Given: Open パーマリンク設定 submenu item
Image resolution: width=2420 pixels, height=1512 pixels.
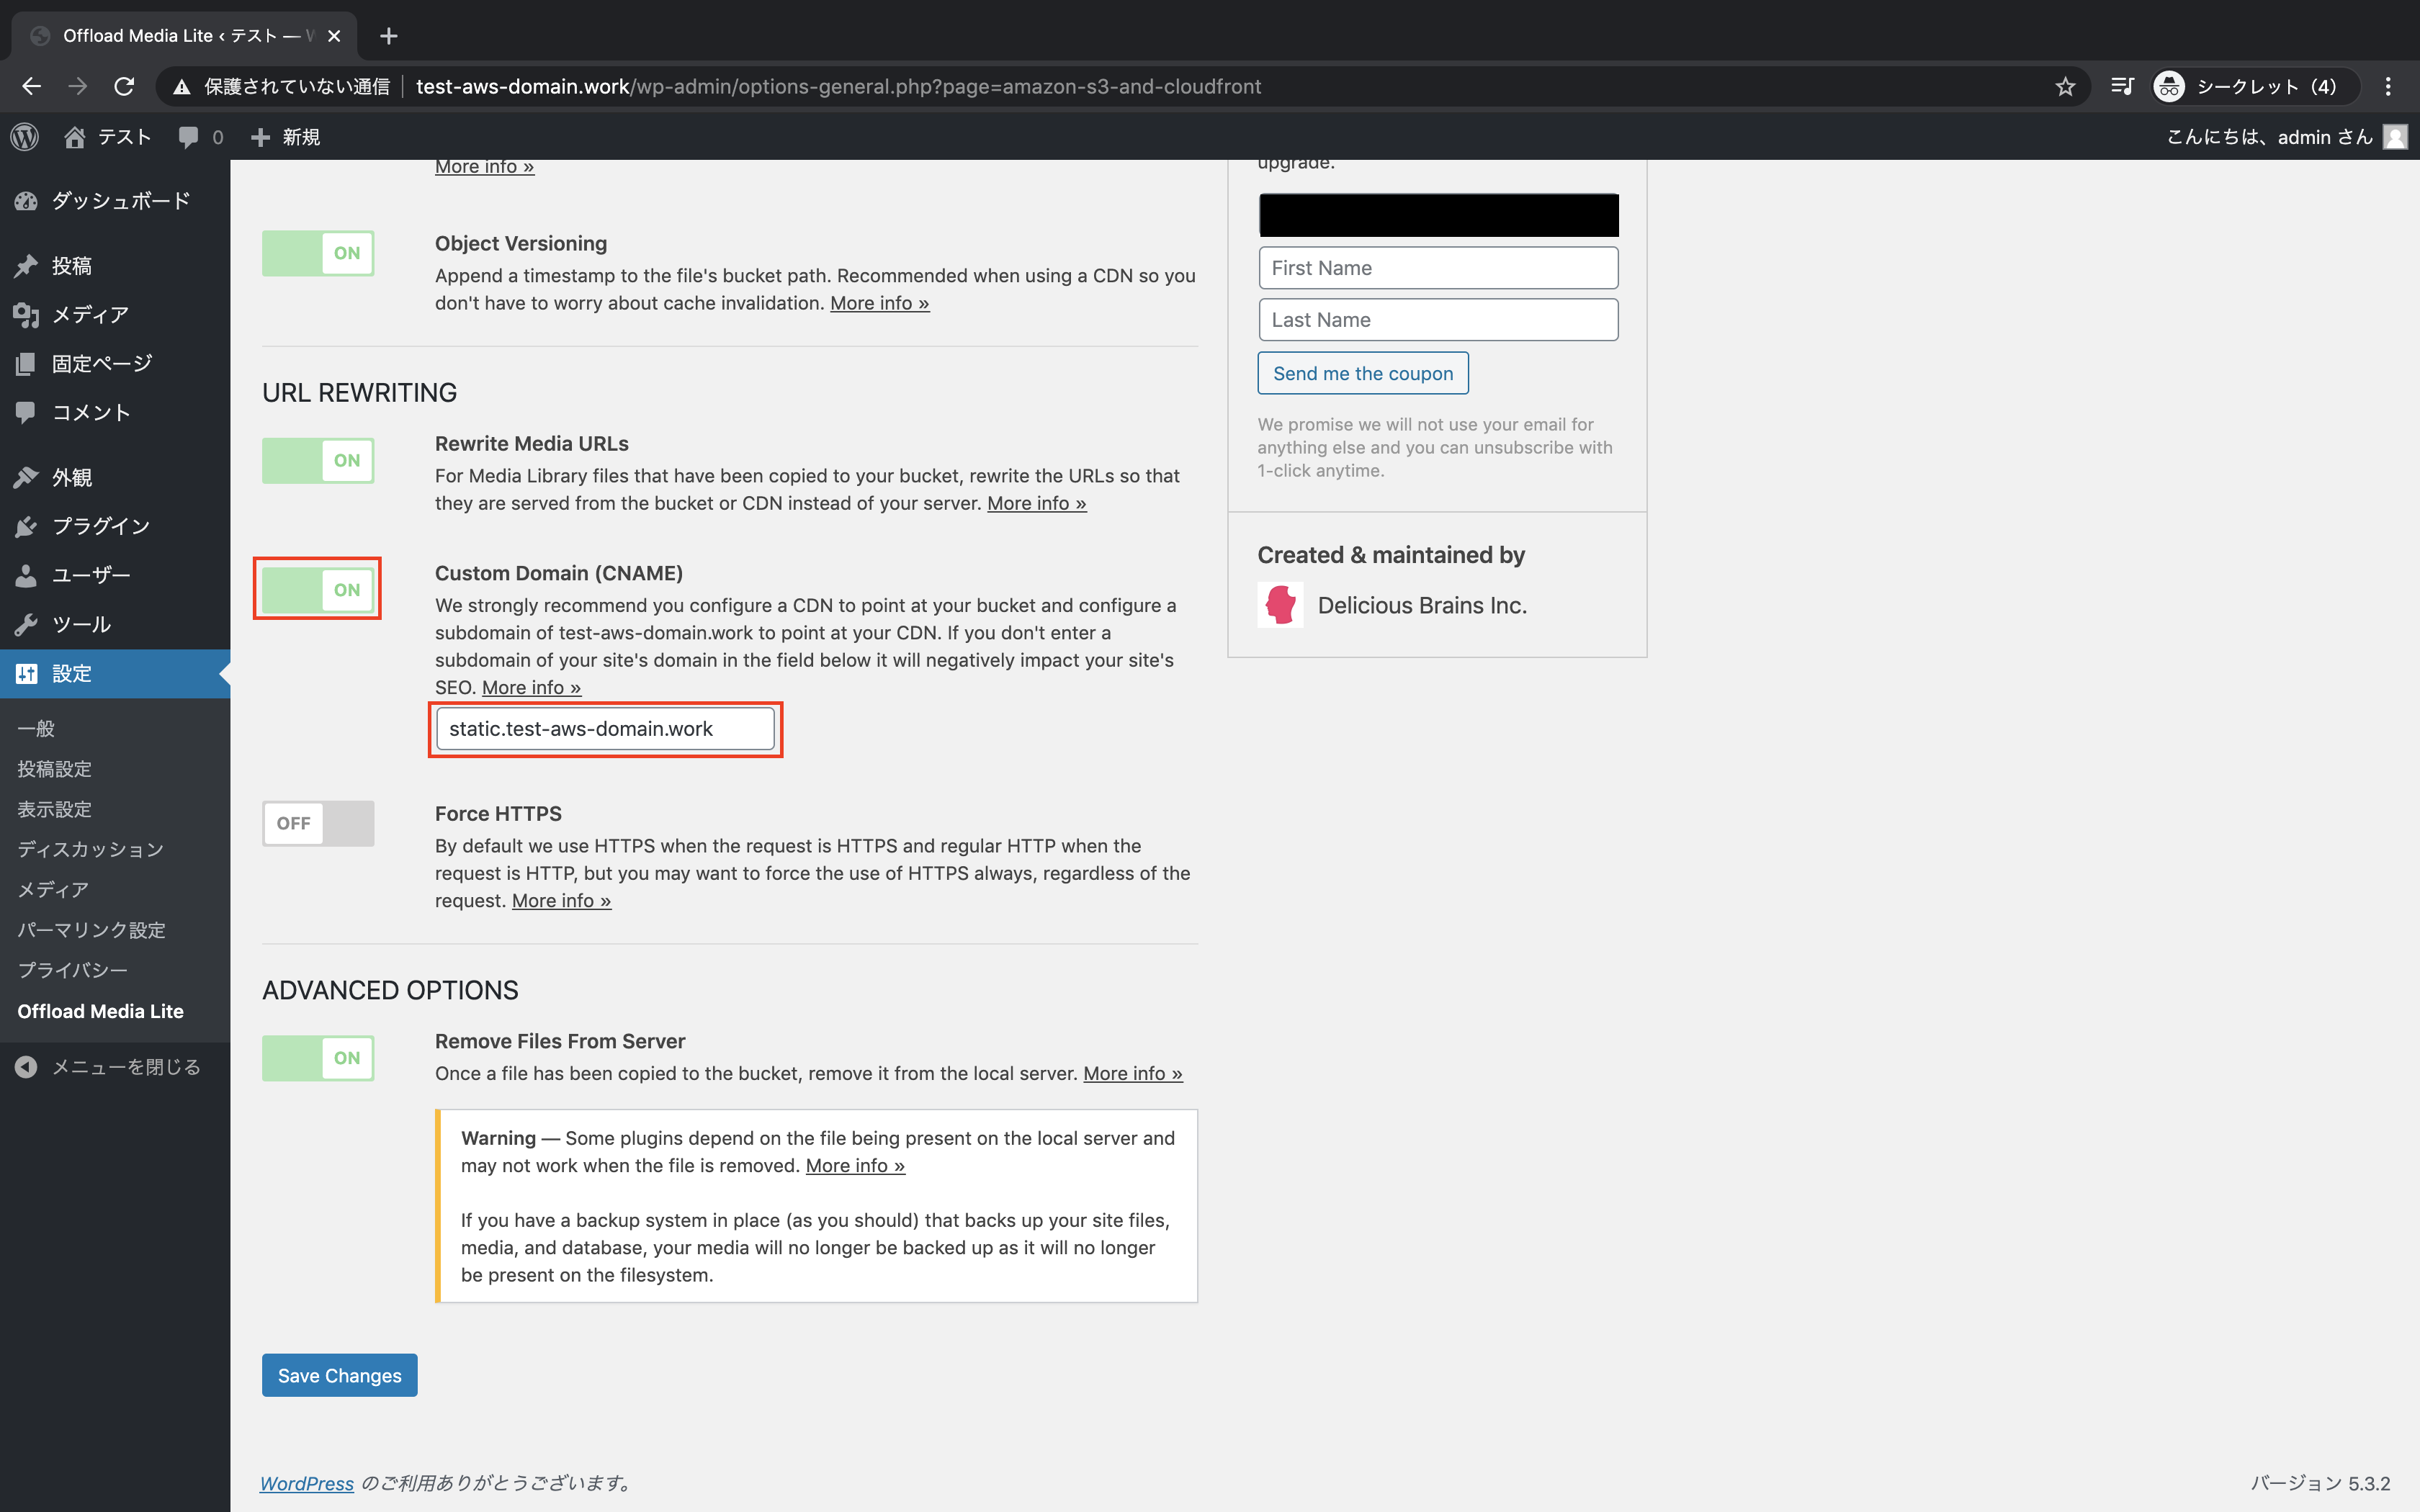Looking at the screenshot, I should pyautogui.click(x=91, y=930).
